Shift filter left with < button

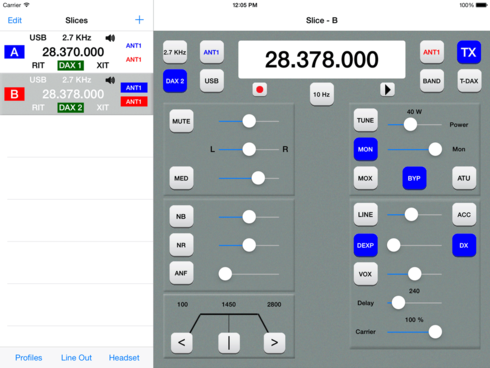[x=182, y=342]
